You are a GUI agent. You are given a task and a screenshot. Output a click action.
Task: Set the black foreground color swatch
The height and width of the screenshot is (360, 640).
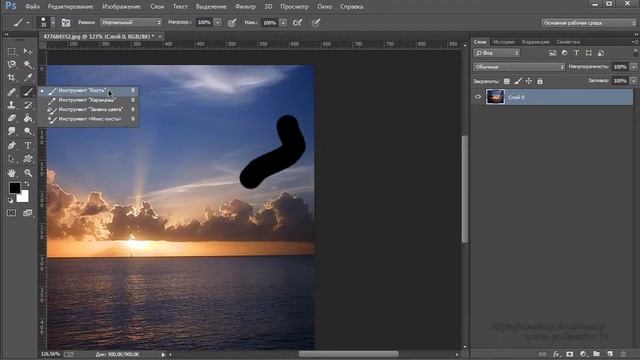point(15,188)
